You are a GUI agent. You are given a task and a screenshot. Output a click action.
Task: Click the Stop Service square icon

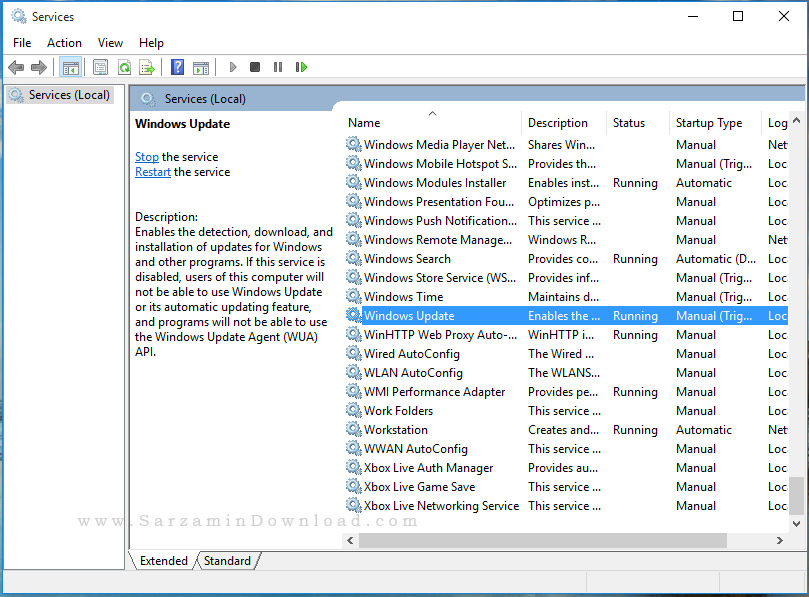click(x=255, y=67)
